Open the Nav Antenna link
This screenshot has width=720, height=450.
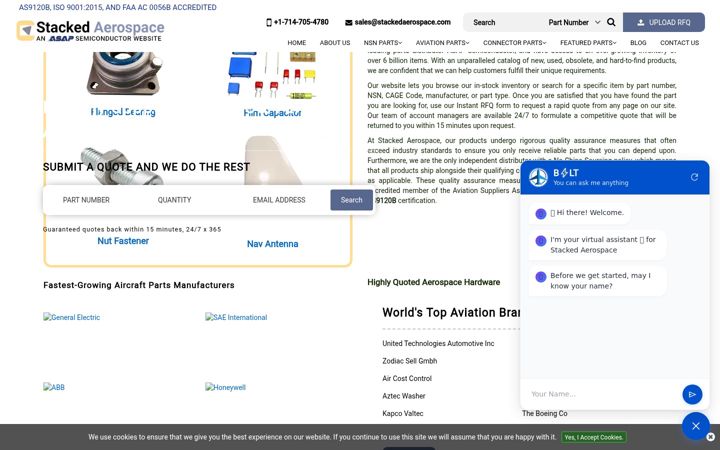coord(272,244)
